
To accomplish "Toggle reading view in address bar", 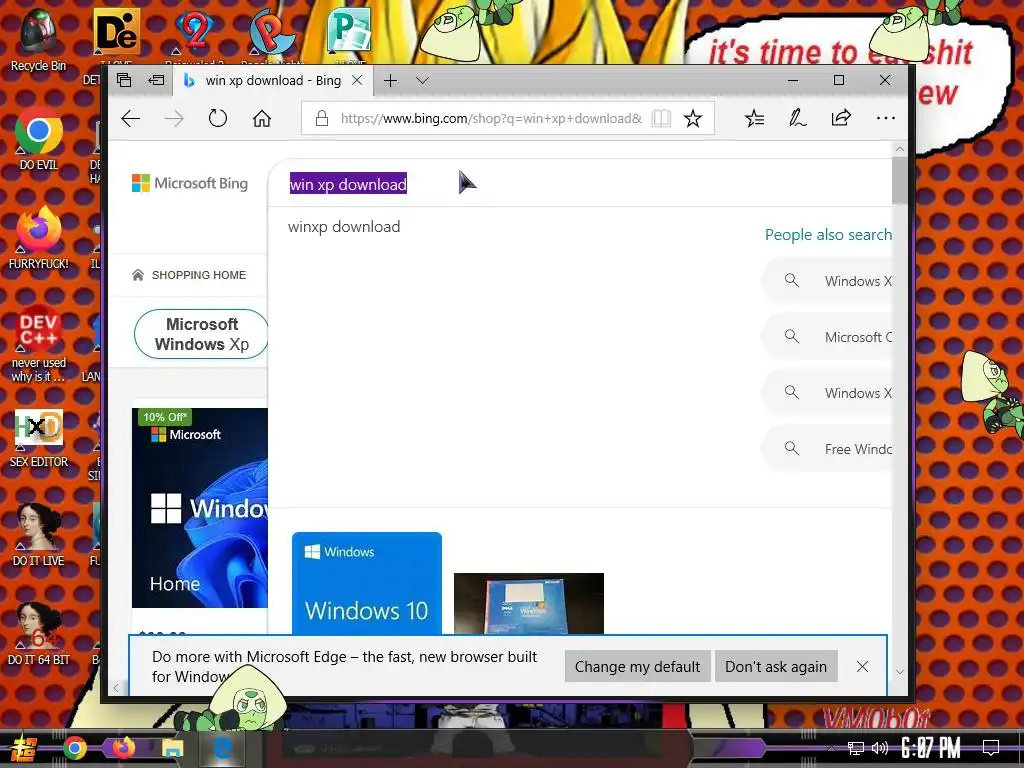I will 661,118.
